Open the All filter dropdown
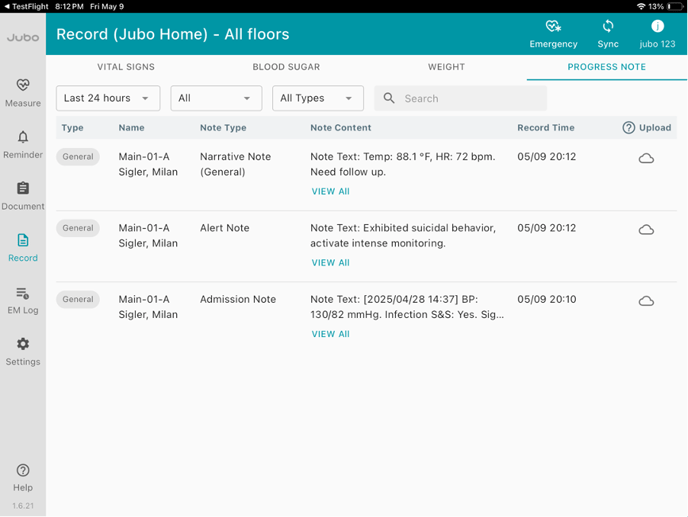The image size is (688, 517). pos(216,98)
